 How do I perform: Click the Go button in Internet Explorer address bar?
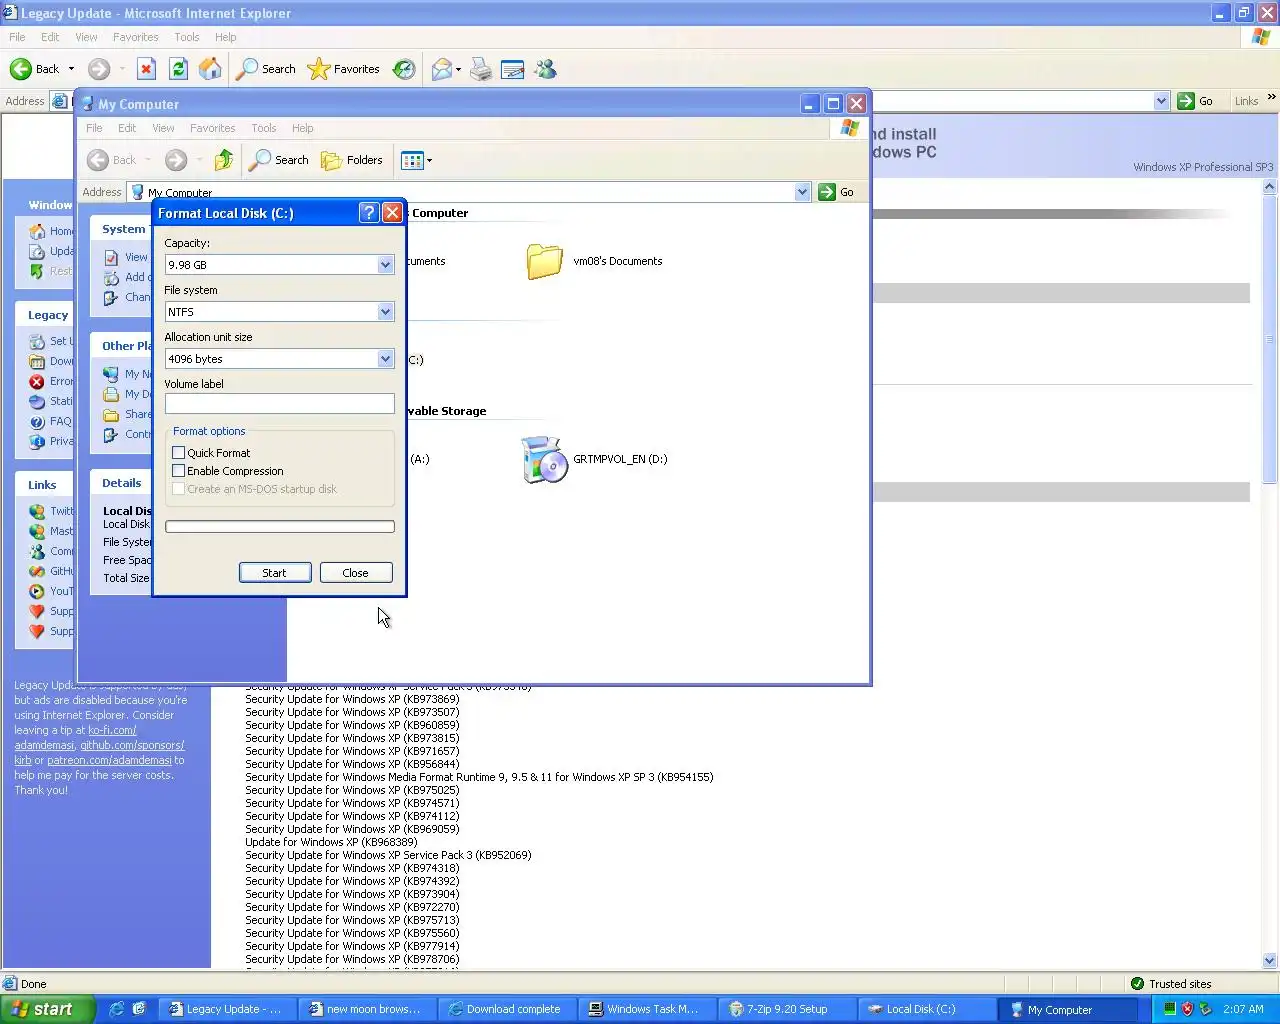1196,101
